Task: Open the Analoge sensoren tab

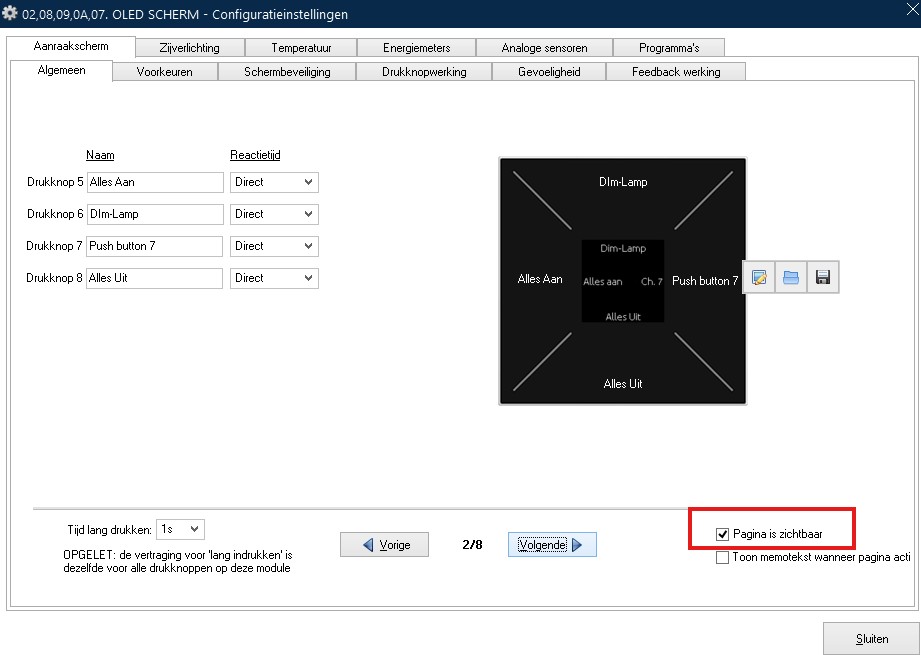Action: click(x=544, y=48)
